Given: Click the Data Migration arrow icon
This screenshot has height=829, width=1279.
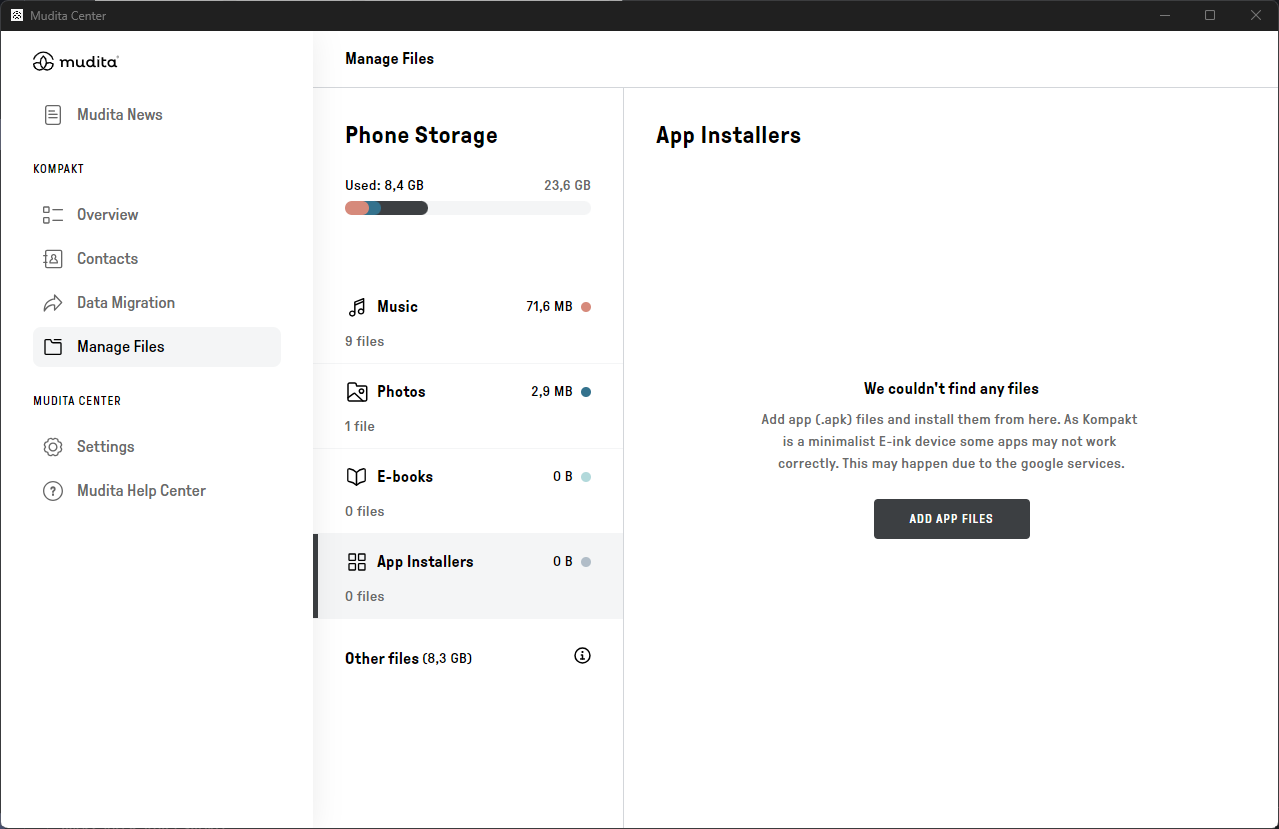Looking at the screenshot, I should [x=53, y=303].
